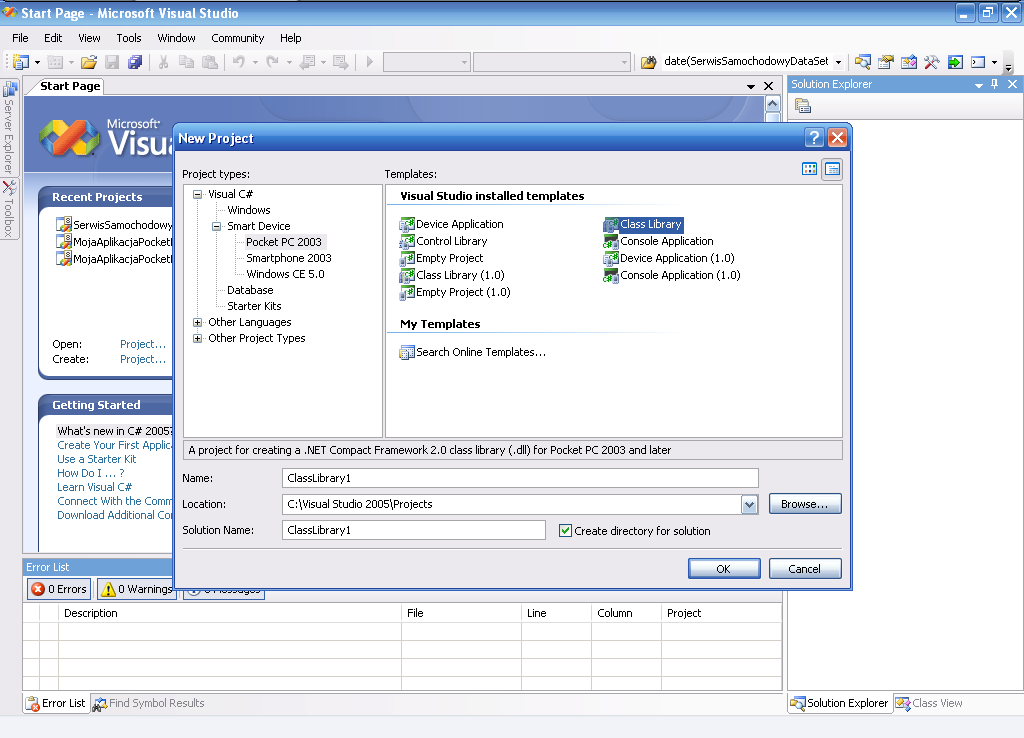
Task: Open the New Project icon dropdown arrow
Action: 37,62
